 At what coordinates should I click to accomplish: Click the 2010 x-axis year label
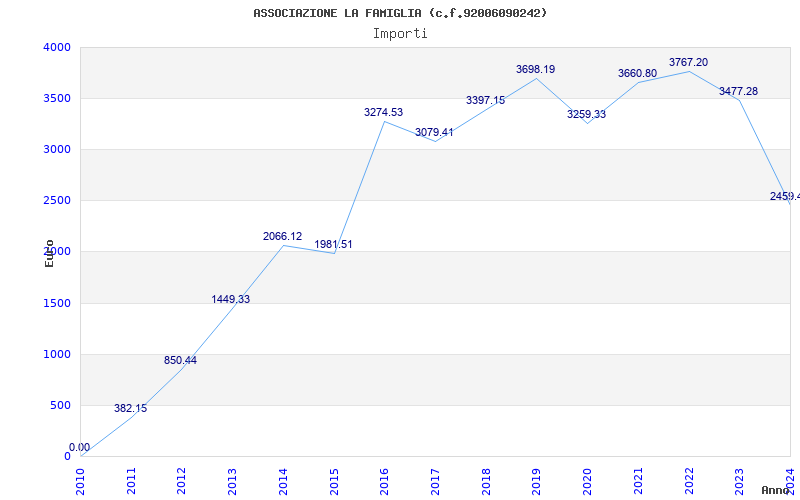[81, 481]
